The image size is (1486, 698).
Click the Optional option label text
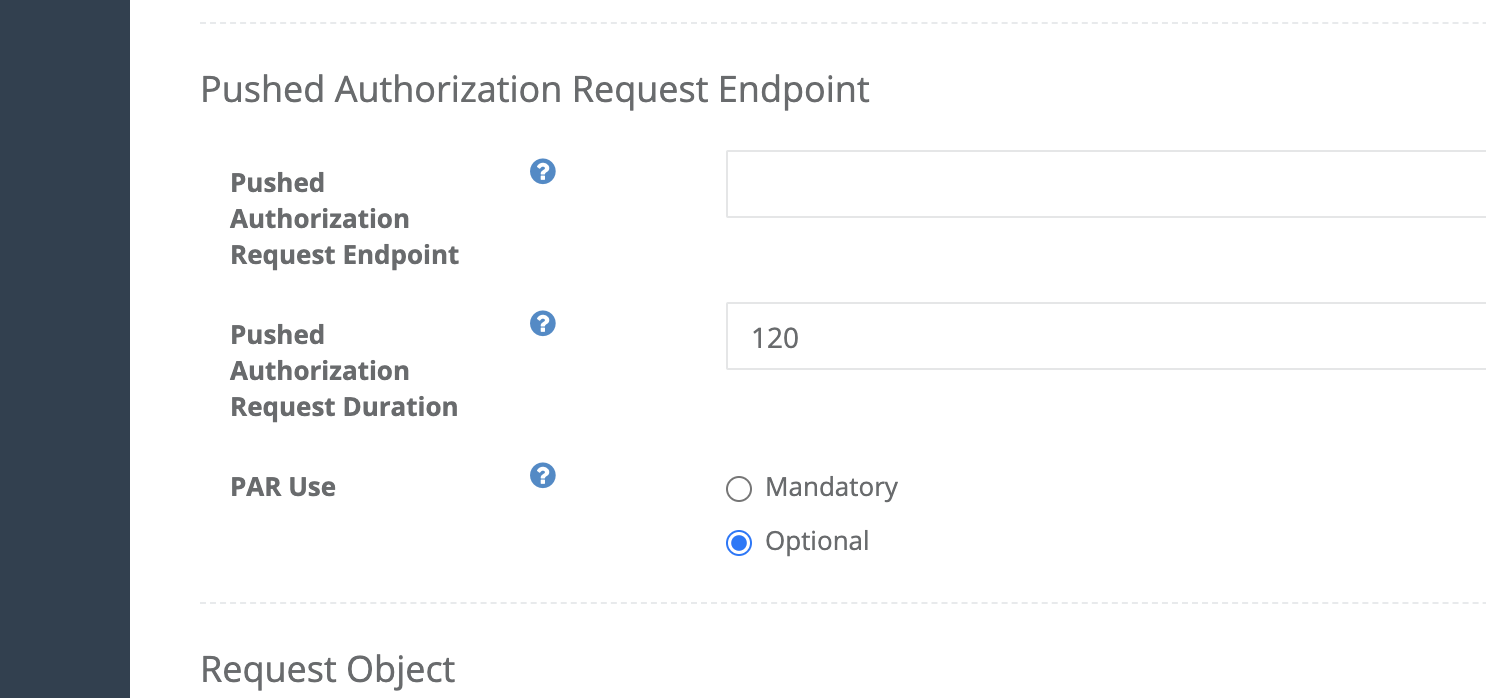tap(817, 541)
